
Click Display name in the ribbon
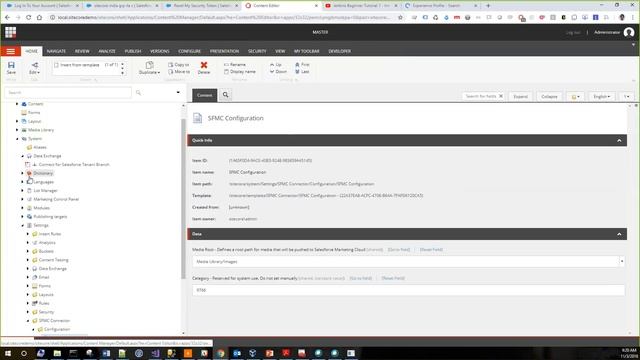pos(240,71)
